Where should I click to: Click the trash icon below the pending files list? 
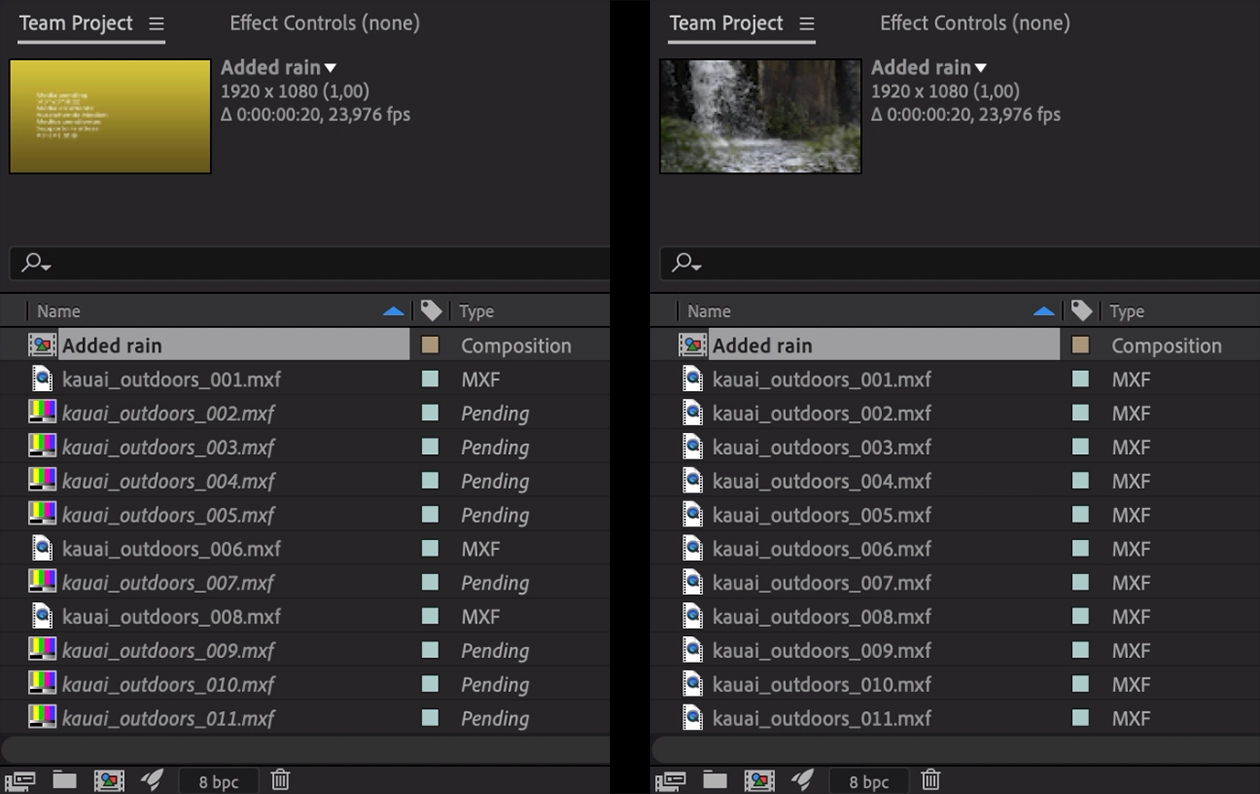281,780
